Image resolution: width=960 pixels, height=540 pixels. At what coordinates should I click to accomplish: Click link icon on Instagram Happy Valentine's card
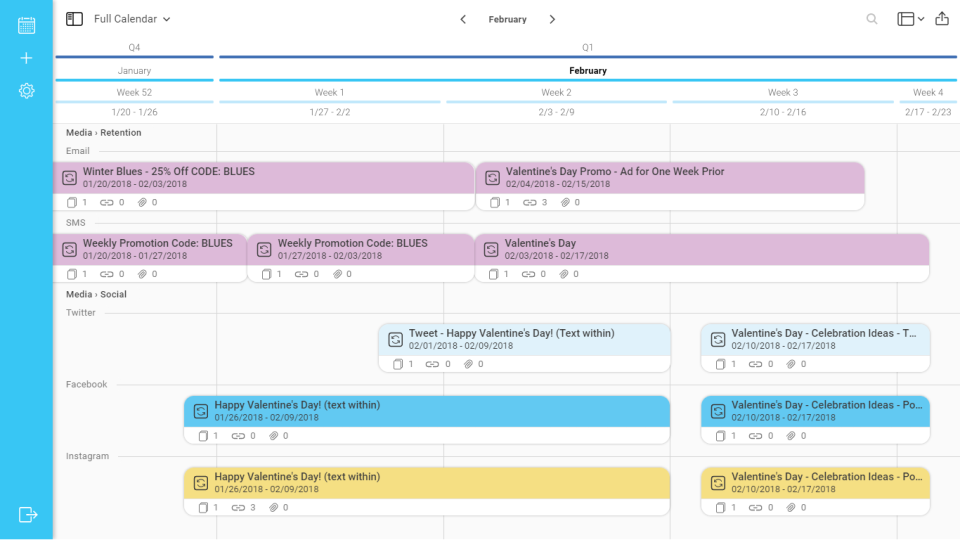click(238, 508)
